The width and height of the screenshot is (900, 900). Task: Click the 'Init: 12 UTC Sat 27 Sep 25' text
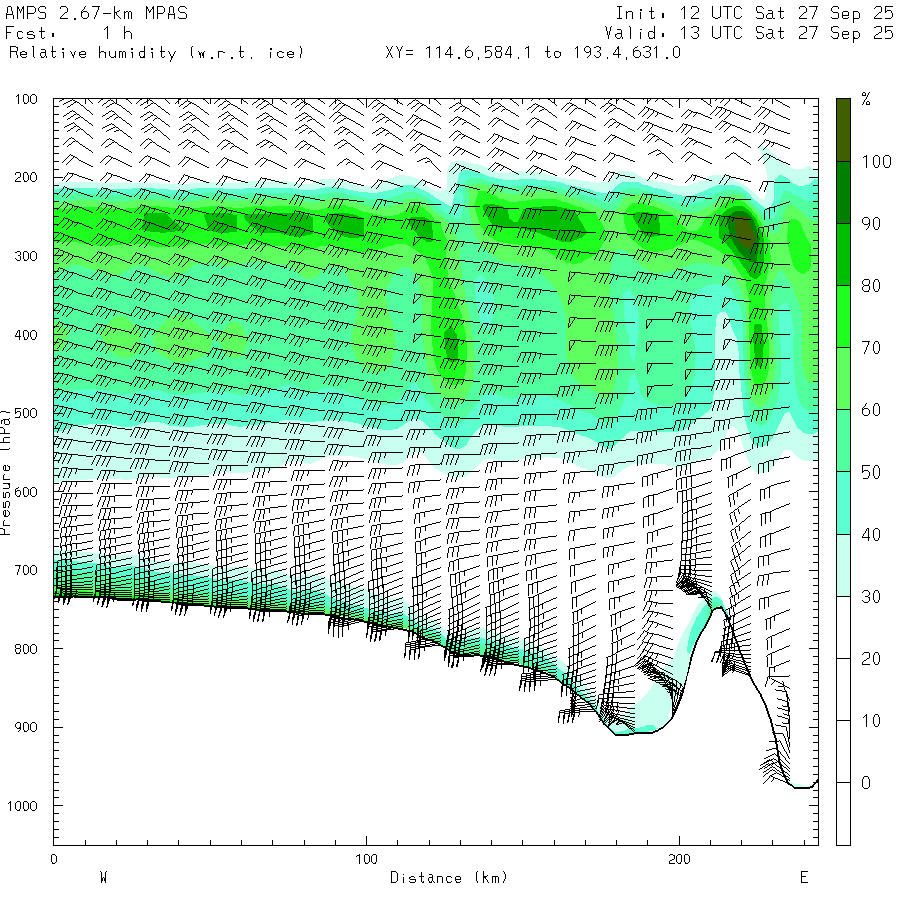pyautogui.click(x=755, y=13)
